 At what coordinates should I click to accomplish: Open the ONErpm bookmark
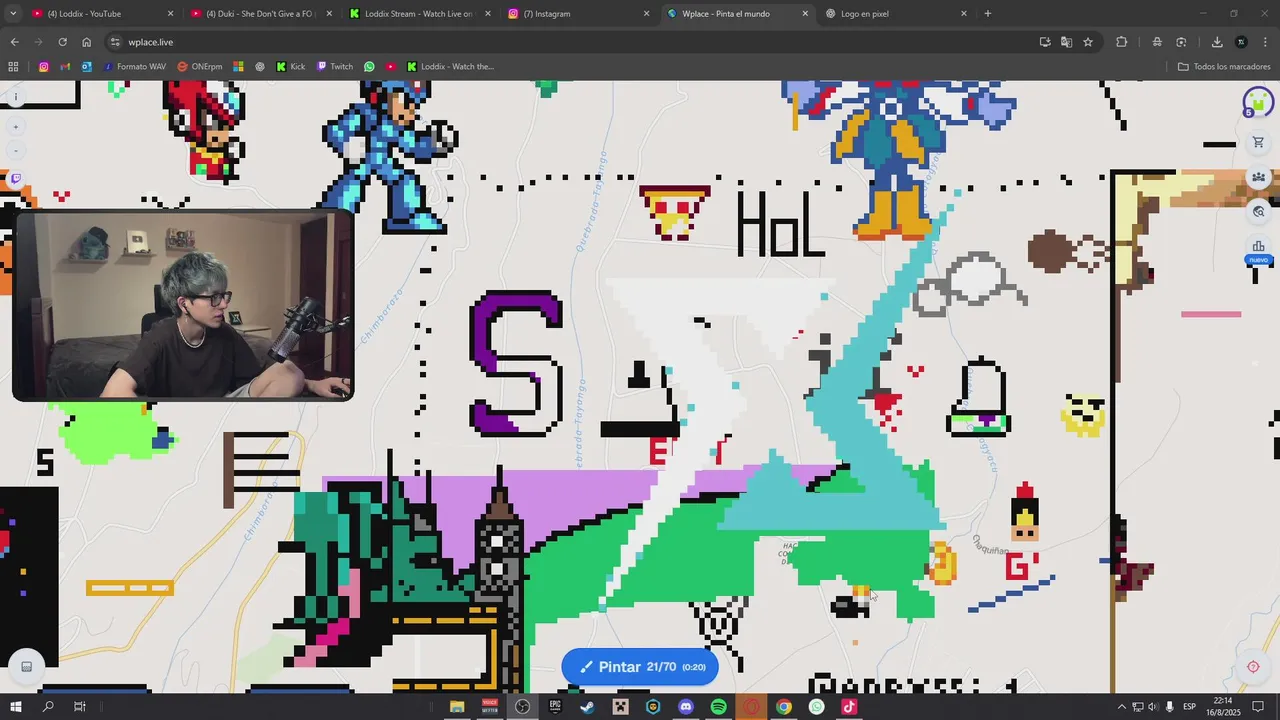(x=200, y=67)
